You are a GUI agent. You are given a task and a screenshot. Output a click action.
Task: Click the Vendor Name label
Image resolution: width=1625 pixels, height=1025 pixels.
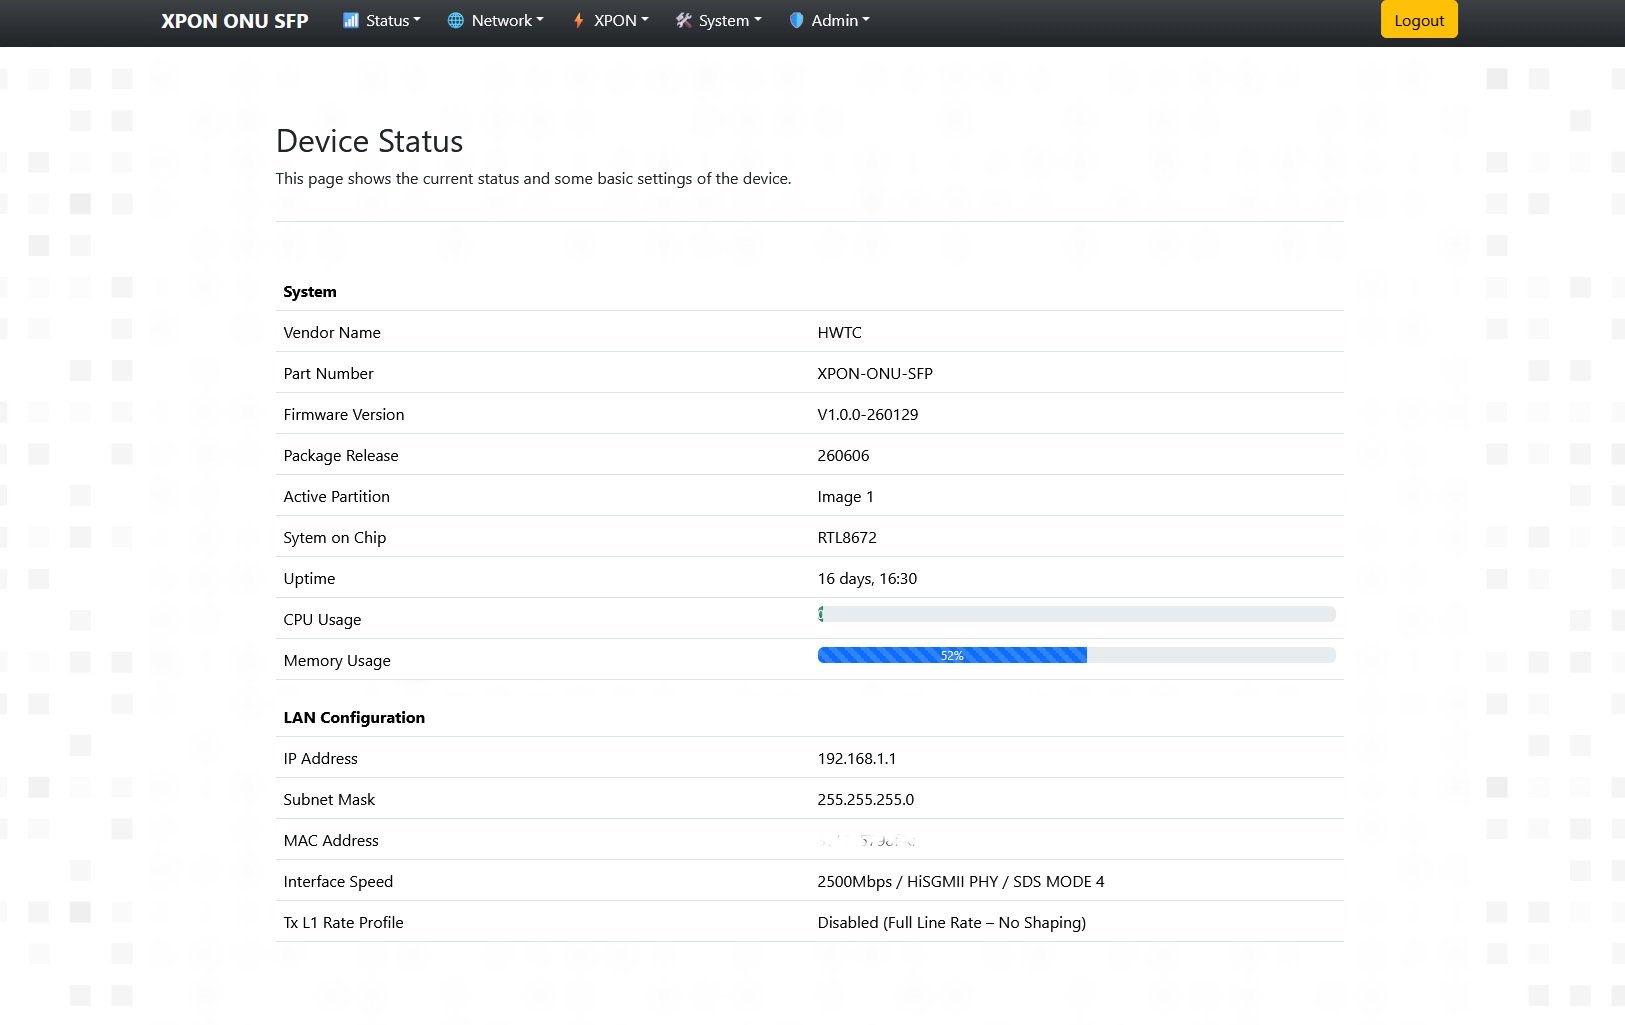click(x=332, y=332)
